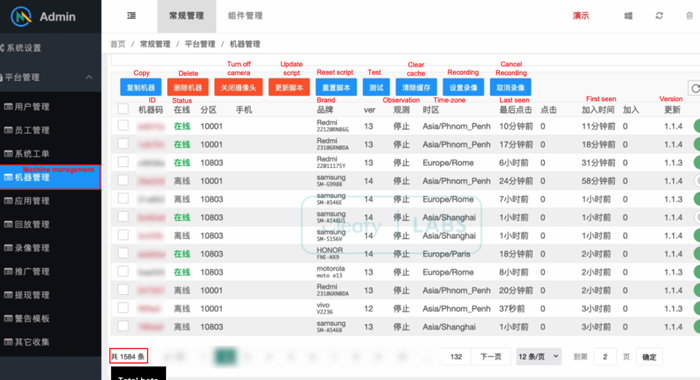This screenshot has height=380, width=700.
Task: Click the Europe/Paris timezone cell
Action: pos(446,254)
